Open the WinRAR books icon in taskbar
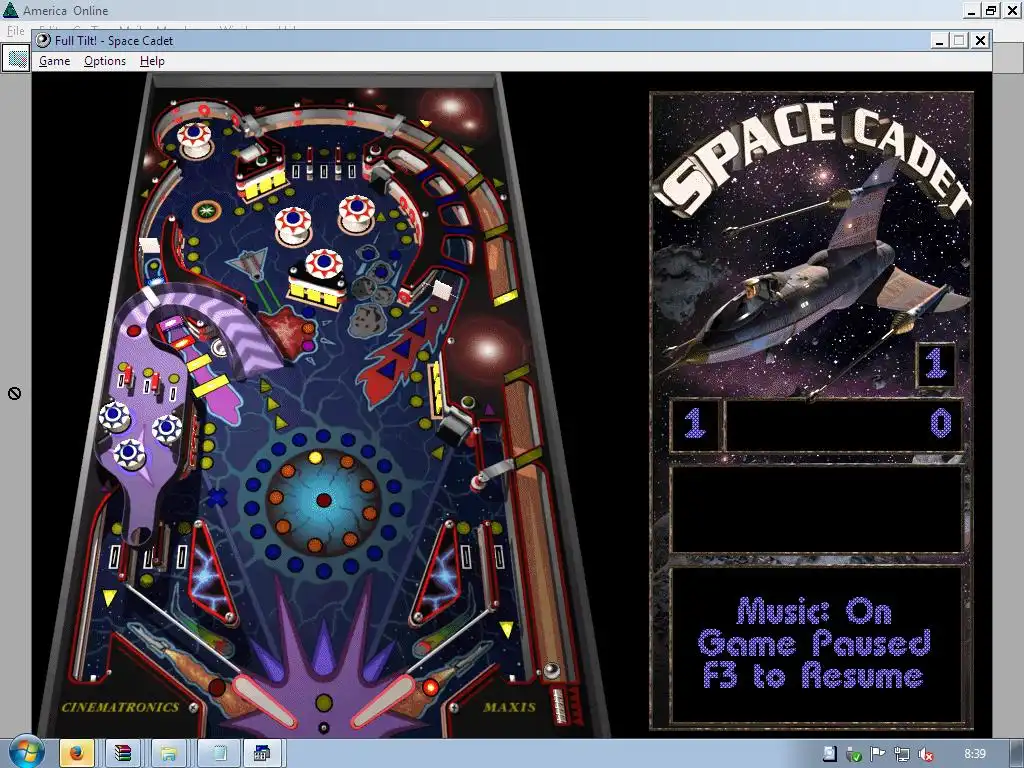The image size is (1024, 768). (122, 754)
